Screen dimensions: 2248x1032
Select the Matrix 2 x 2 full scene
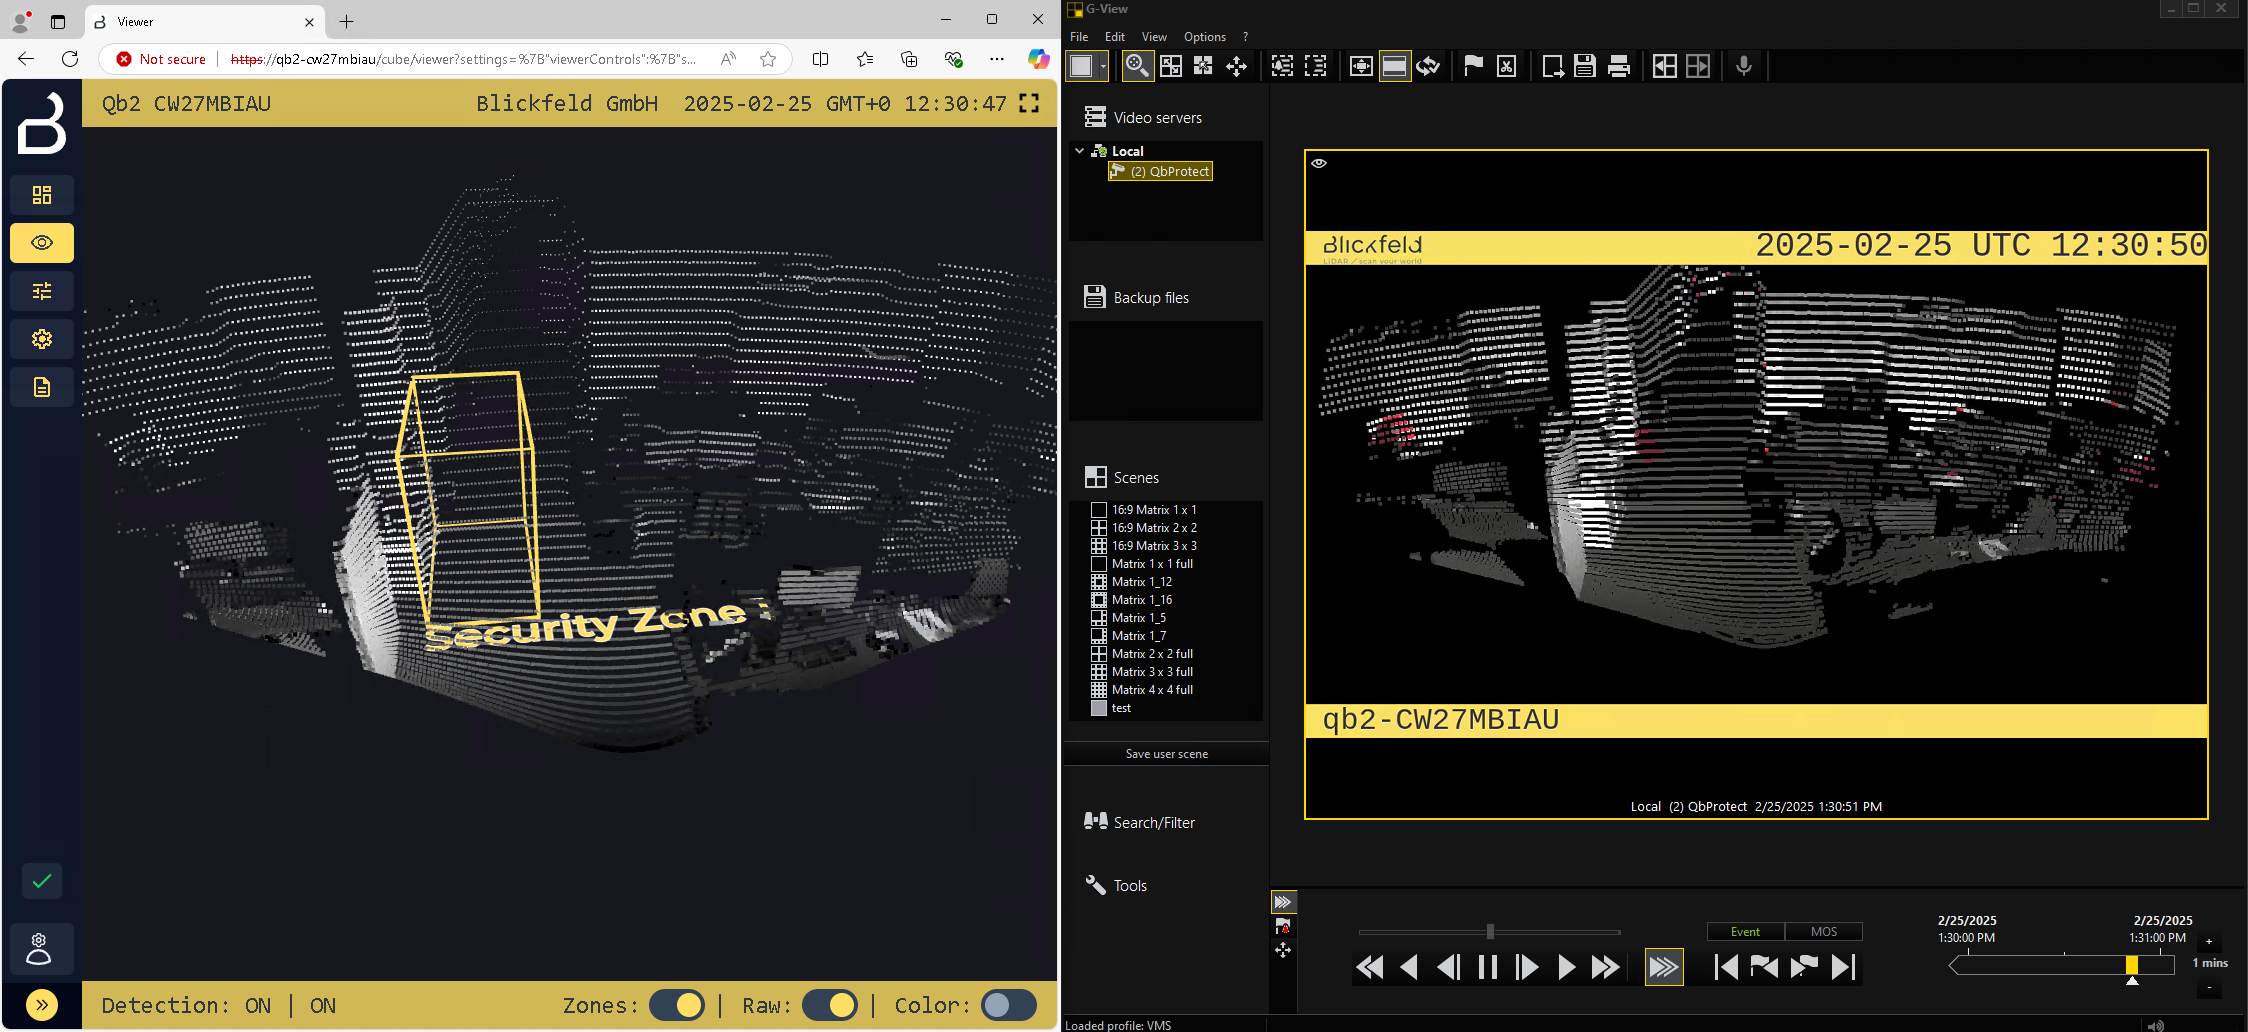tap(1152, 654)
